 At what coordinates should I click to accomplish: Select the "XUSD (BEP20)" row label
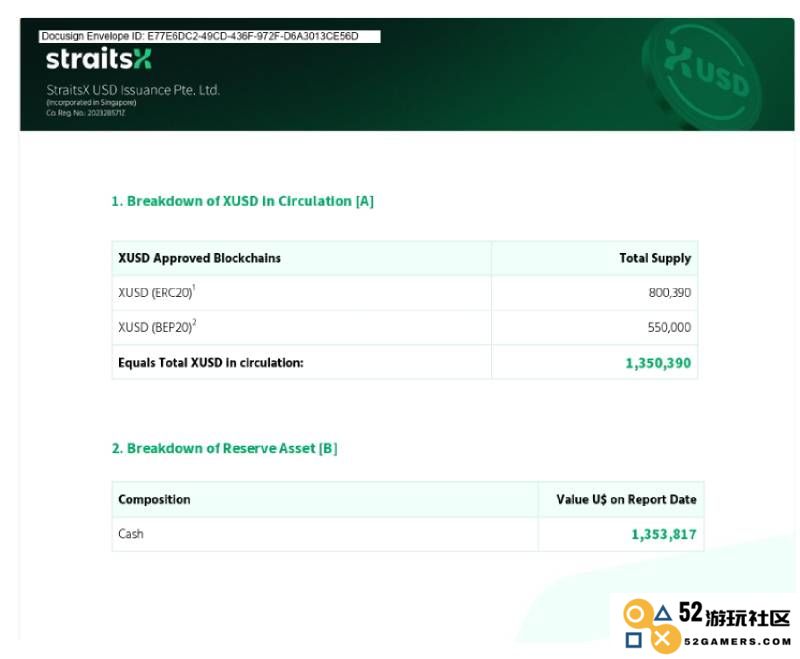point(157,326)
